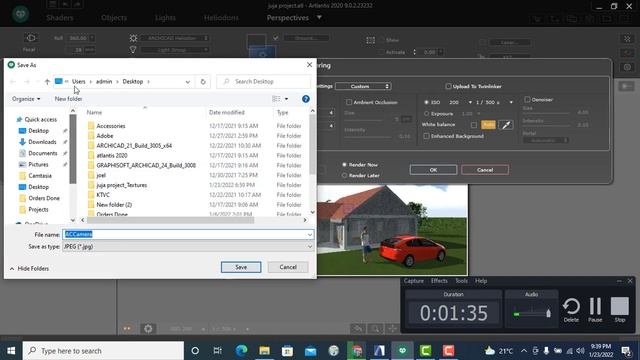640x360 pixels.
Task: Select the New folder (2) entry
Action: [x=114, y=204]
